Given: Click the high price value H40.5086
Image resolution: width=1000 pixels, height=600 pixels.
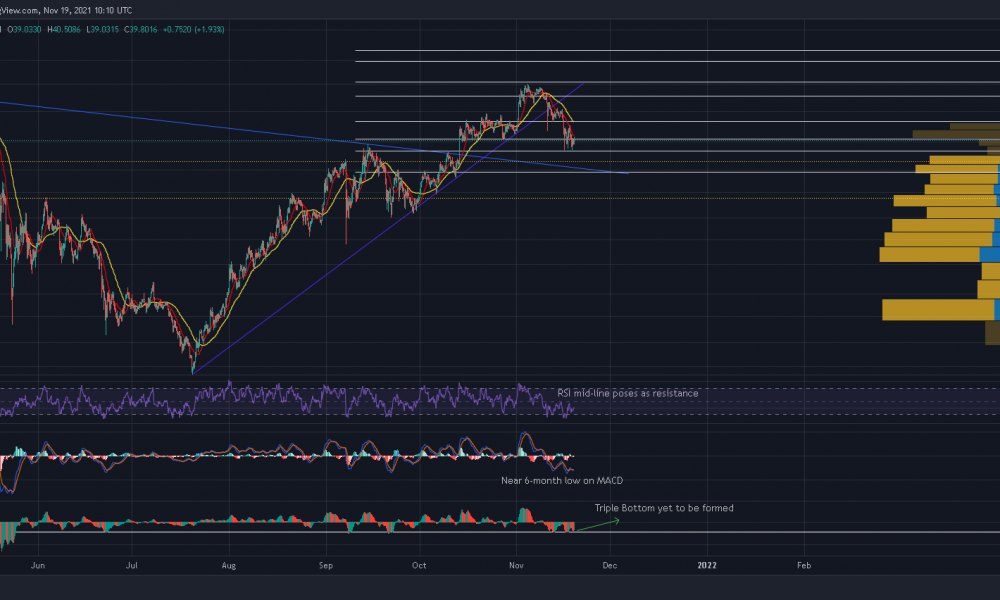Looking at the screenshot, I should [64, 29].
